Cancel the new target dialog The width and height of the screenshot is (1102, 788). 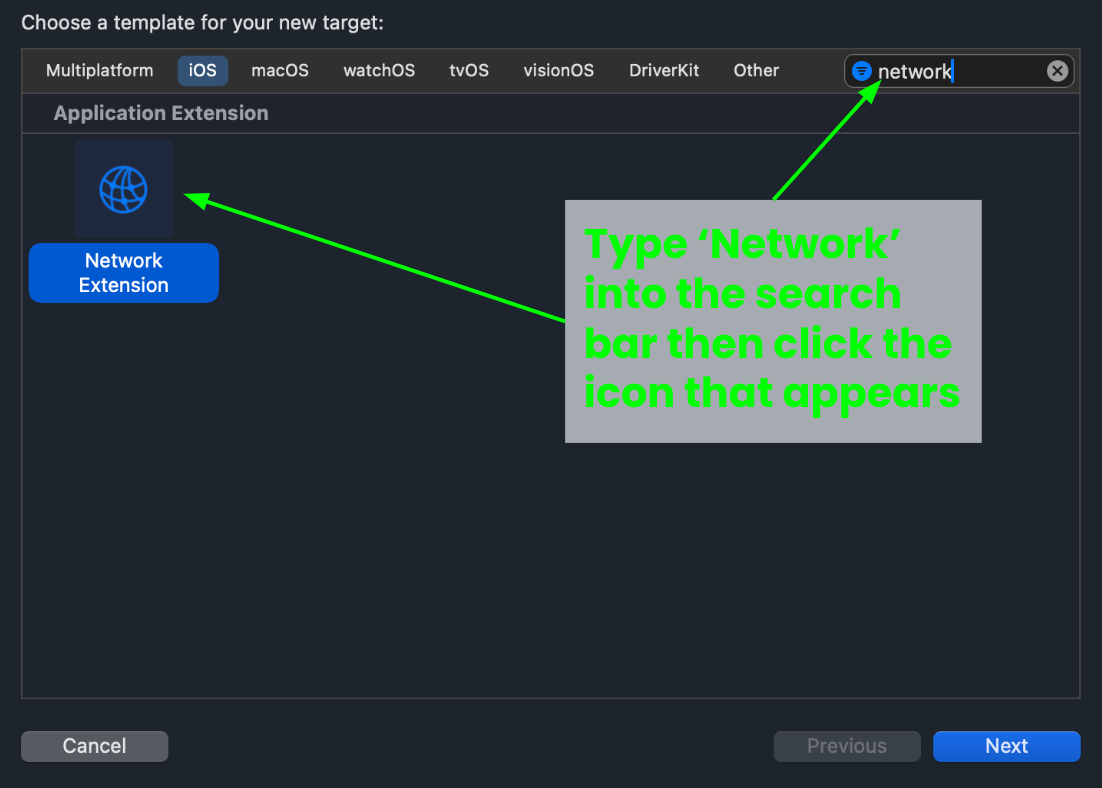click(94, 746)
